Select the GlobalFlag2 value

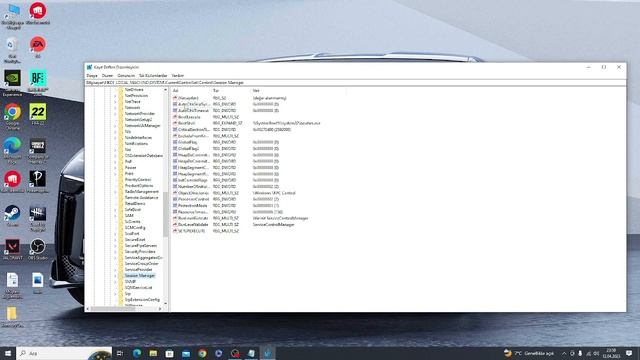click(188, 149)
